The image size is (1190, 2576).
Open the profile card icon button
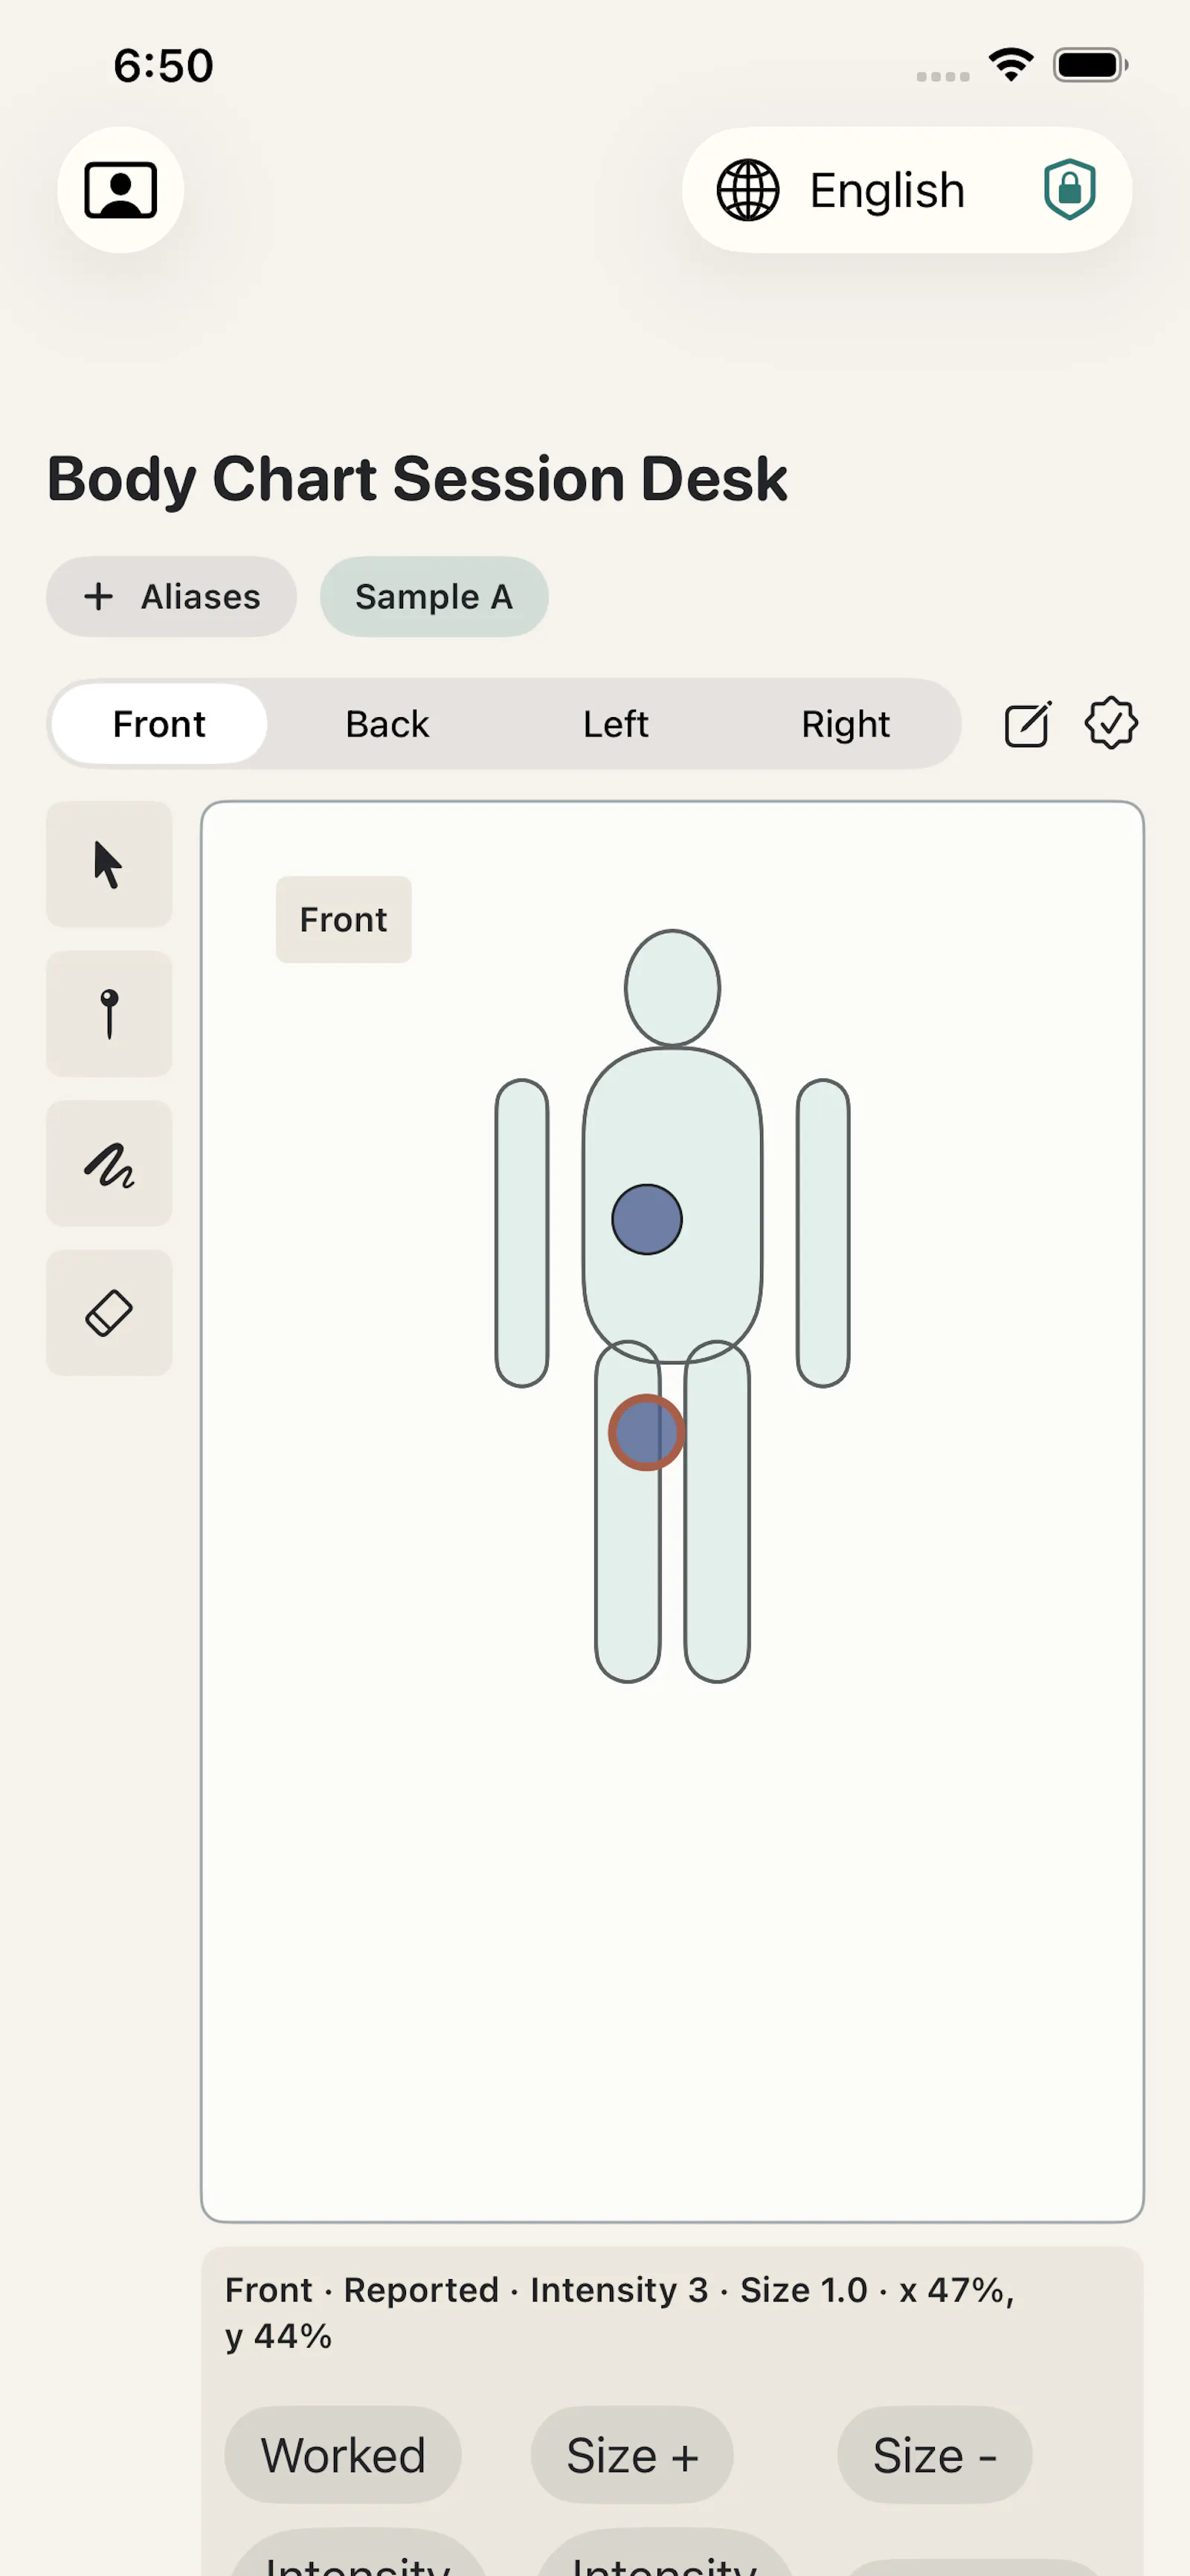(x=120, y=190)
